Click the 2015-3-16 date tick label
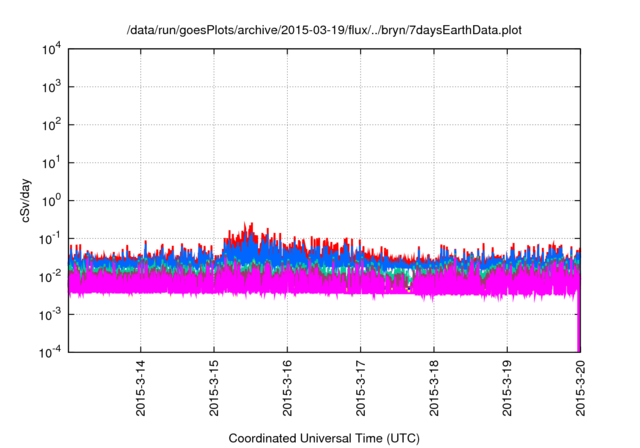 click(287, 388)
